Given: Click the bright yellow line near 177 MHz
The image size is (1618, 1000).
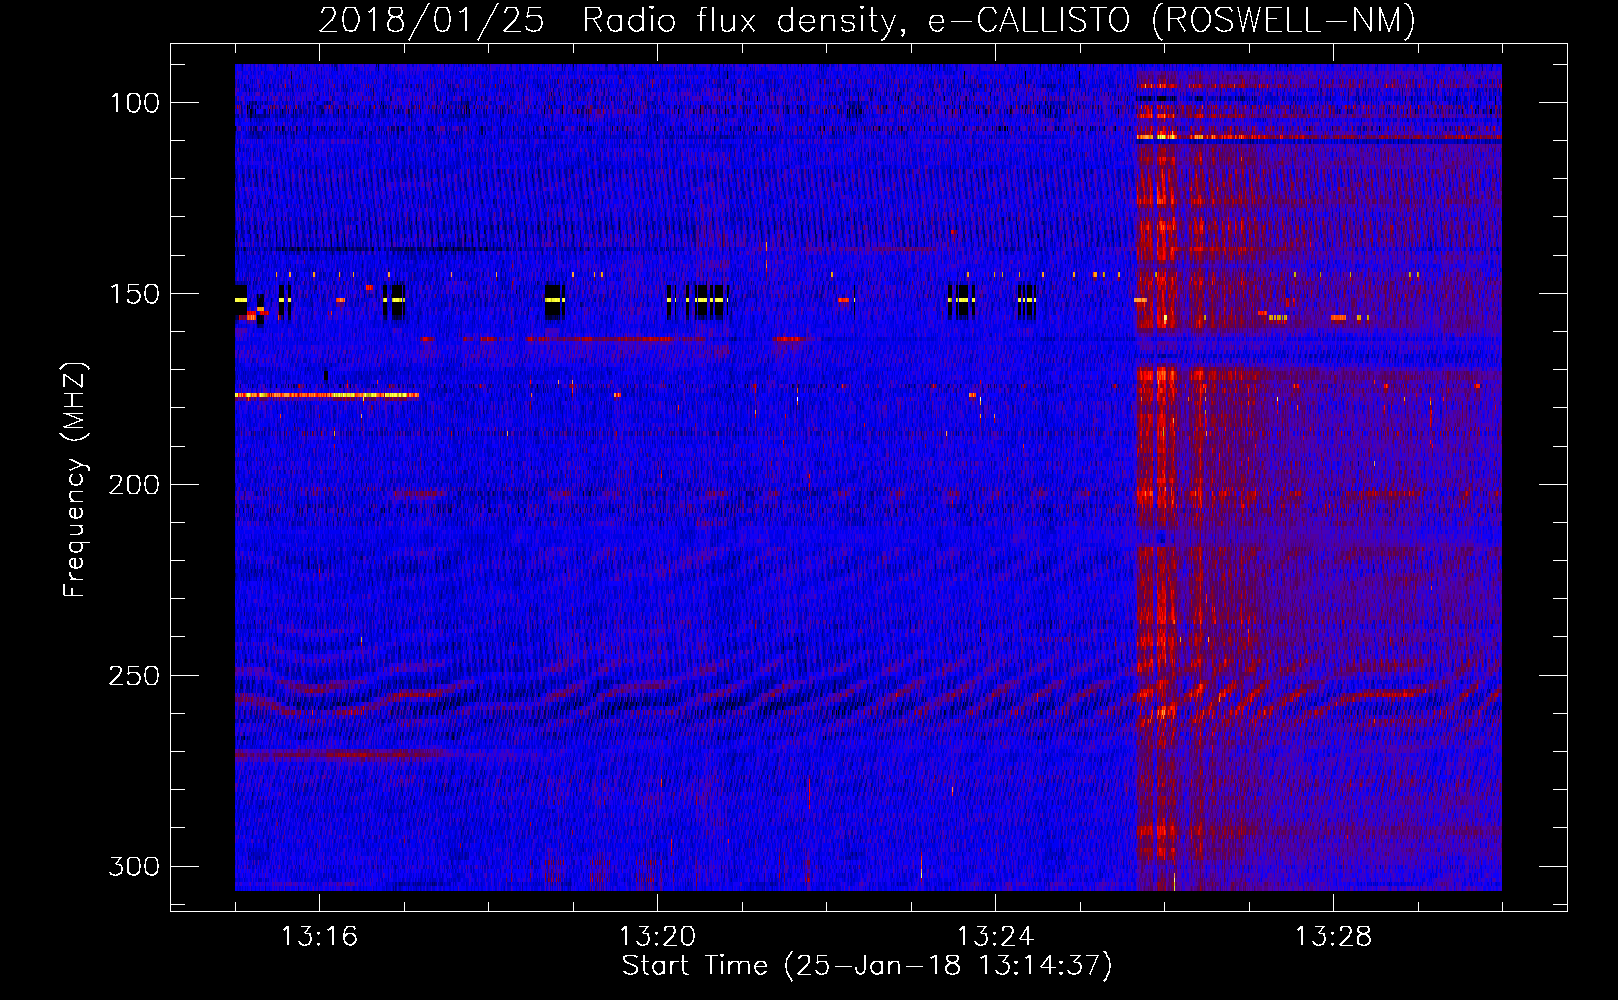Looking at the screenshot, I should (x=327, y=395).
